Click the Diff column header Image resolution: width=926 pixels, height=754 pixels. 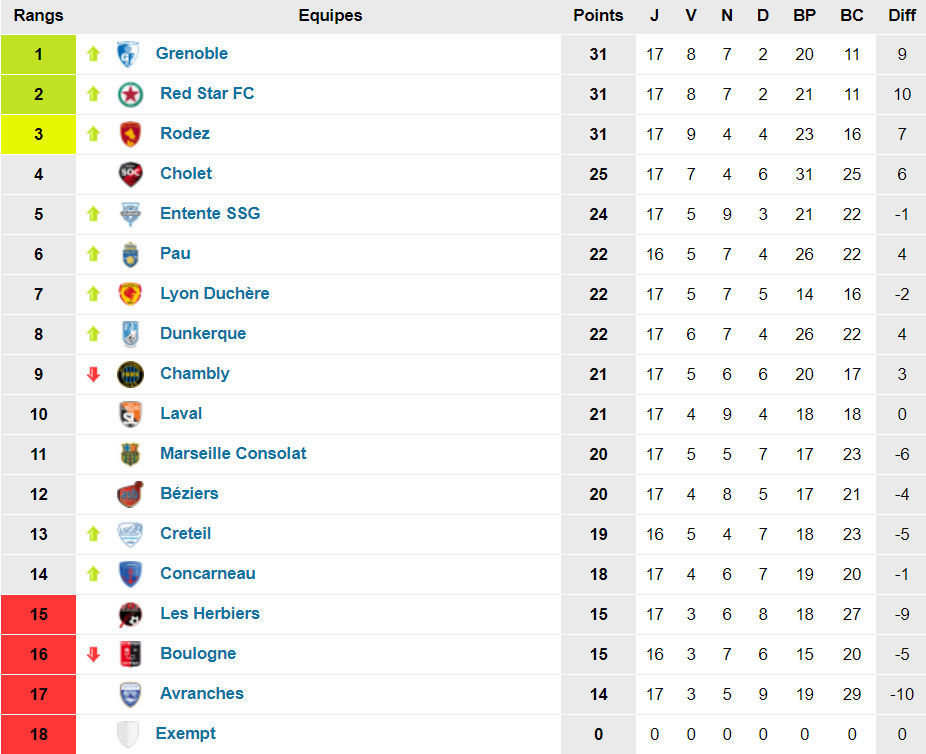click(x=901, y=15)
